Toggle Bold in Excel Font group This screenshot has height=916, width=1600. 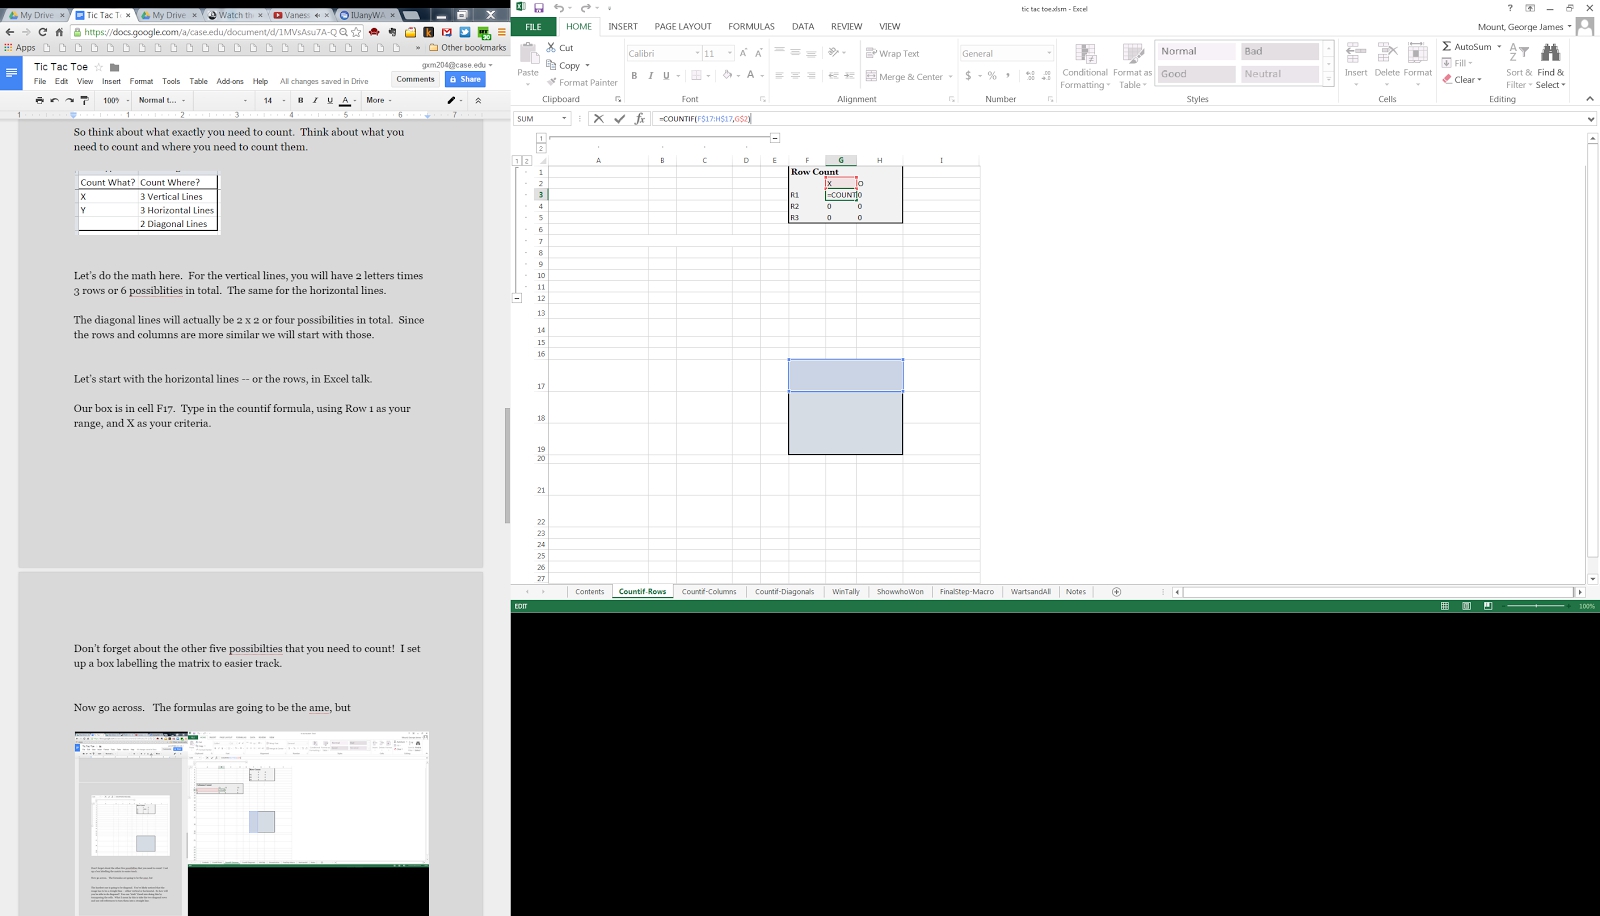(634, 76)
